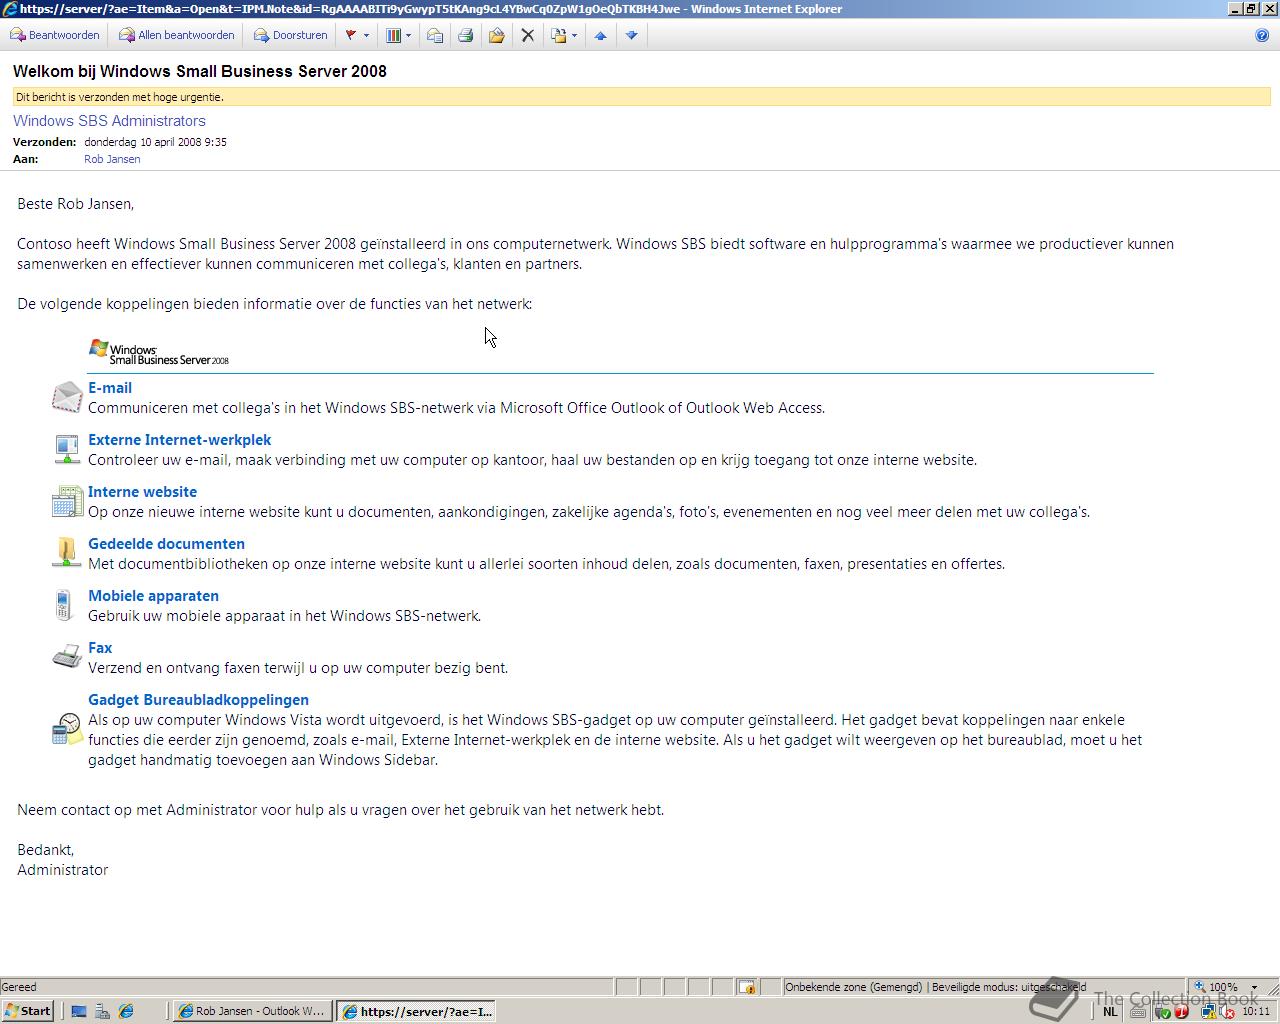
Task: Click the clock gadget icon beside Gadget Bureaubladkoppelingen
Action: click(67, 729)
